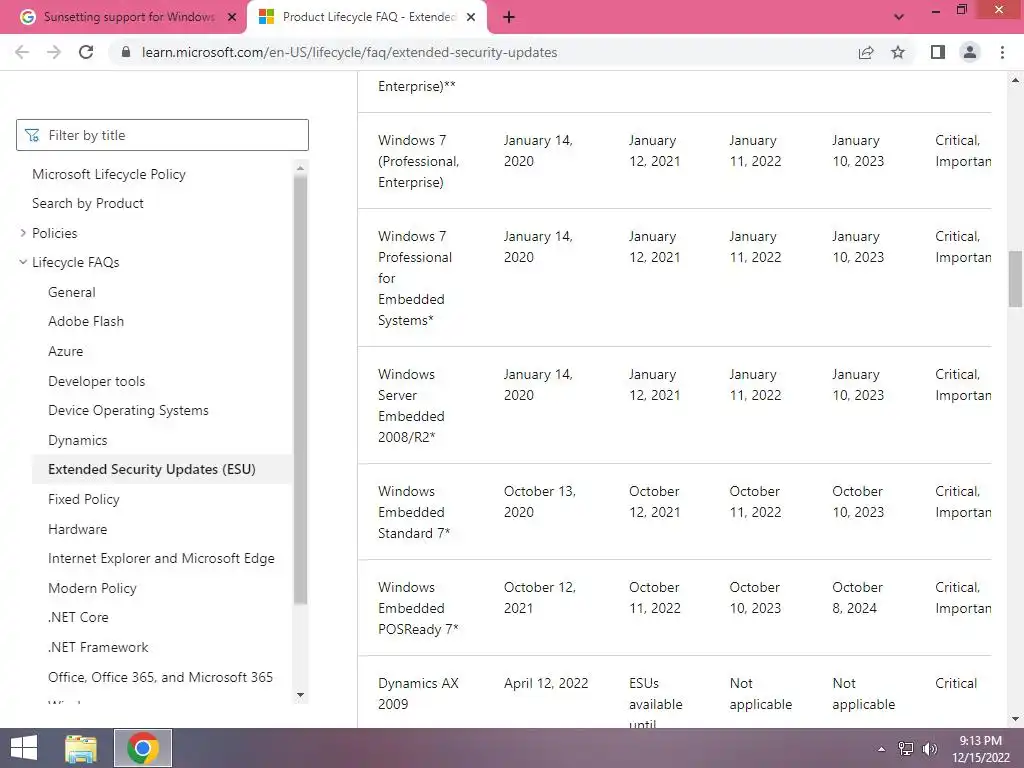This screenshot has height=768, width=1024.
Task: Open the Chrome profile avatar
Action: pyautogui.click(x=970, y=52)
